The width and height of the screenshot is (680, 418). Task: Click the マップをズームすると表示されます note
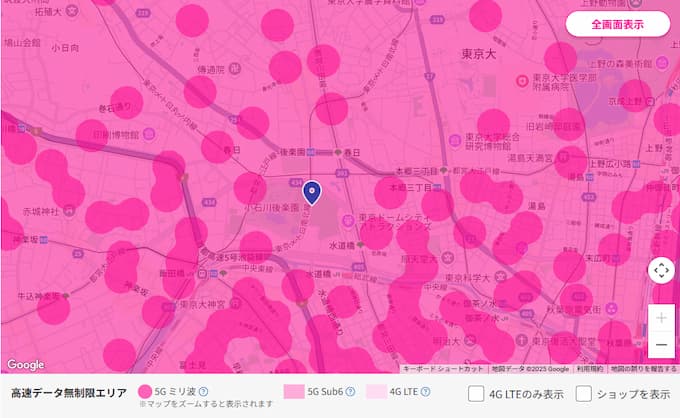click(206, 404)
